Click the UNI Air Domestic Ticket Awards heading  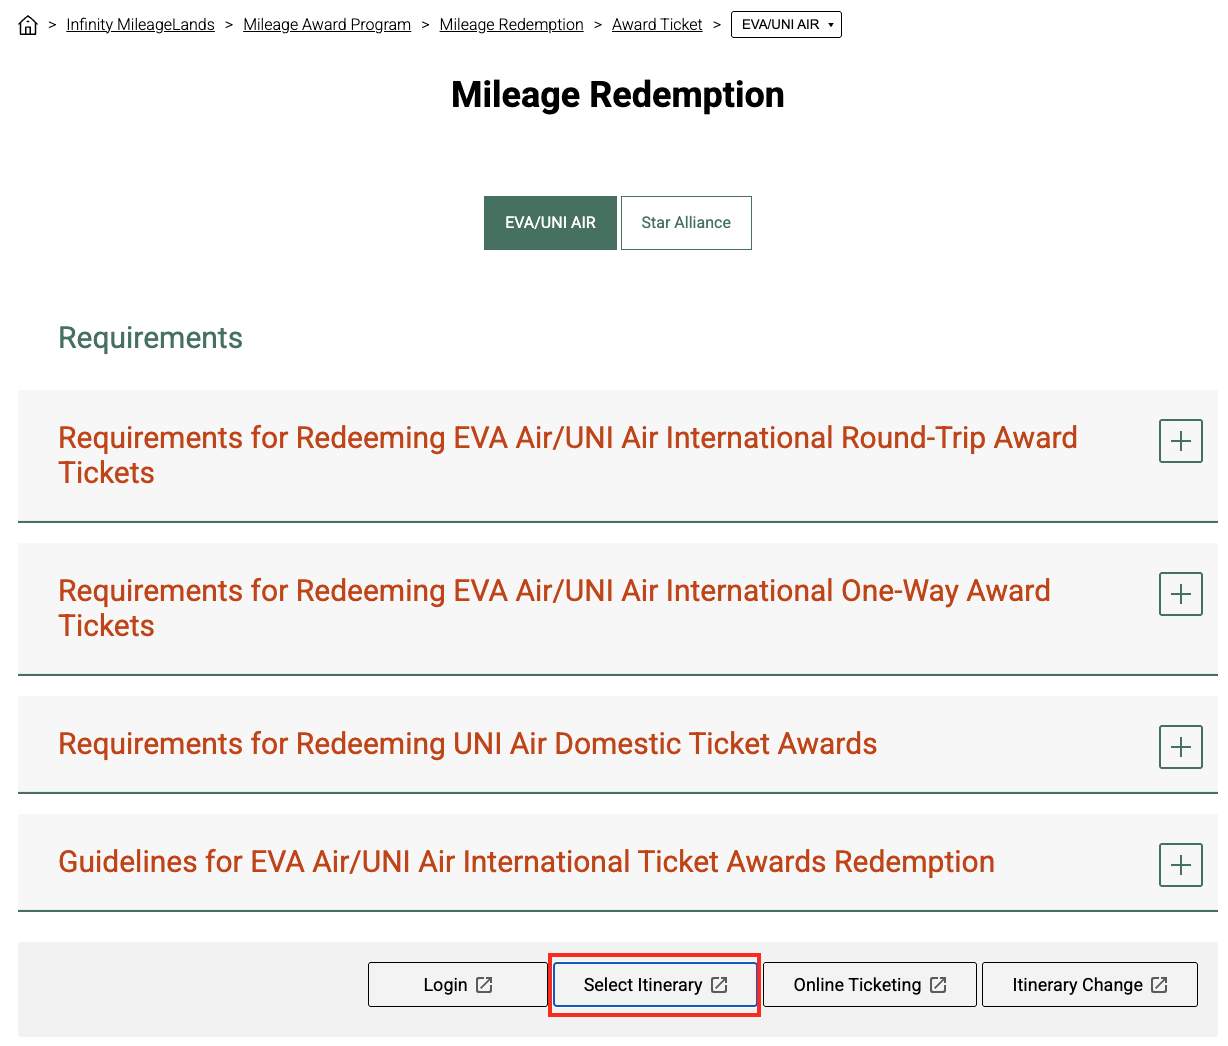467,744
